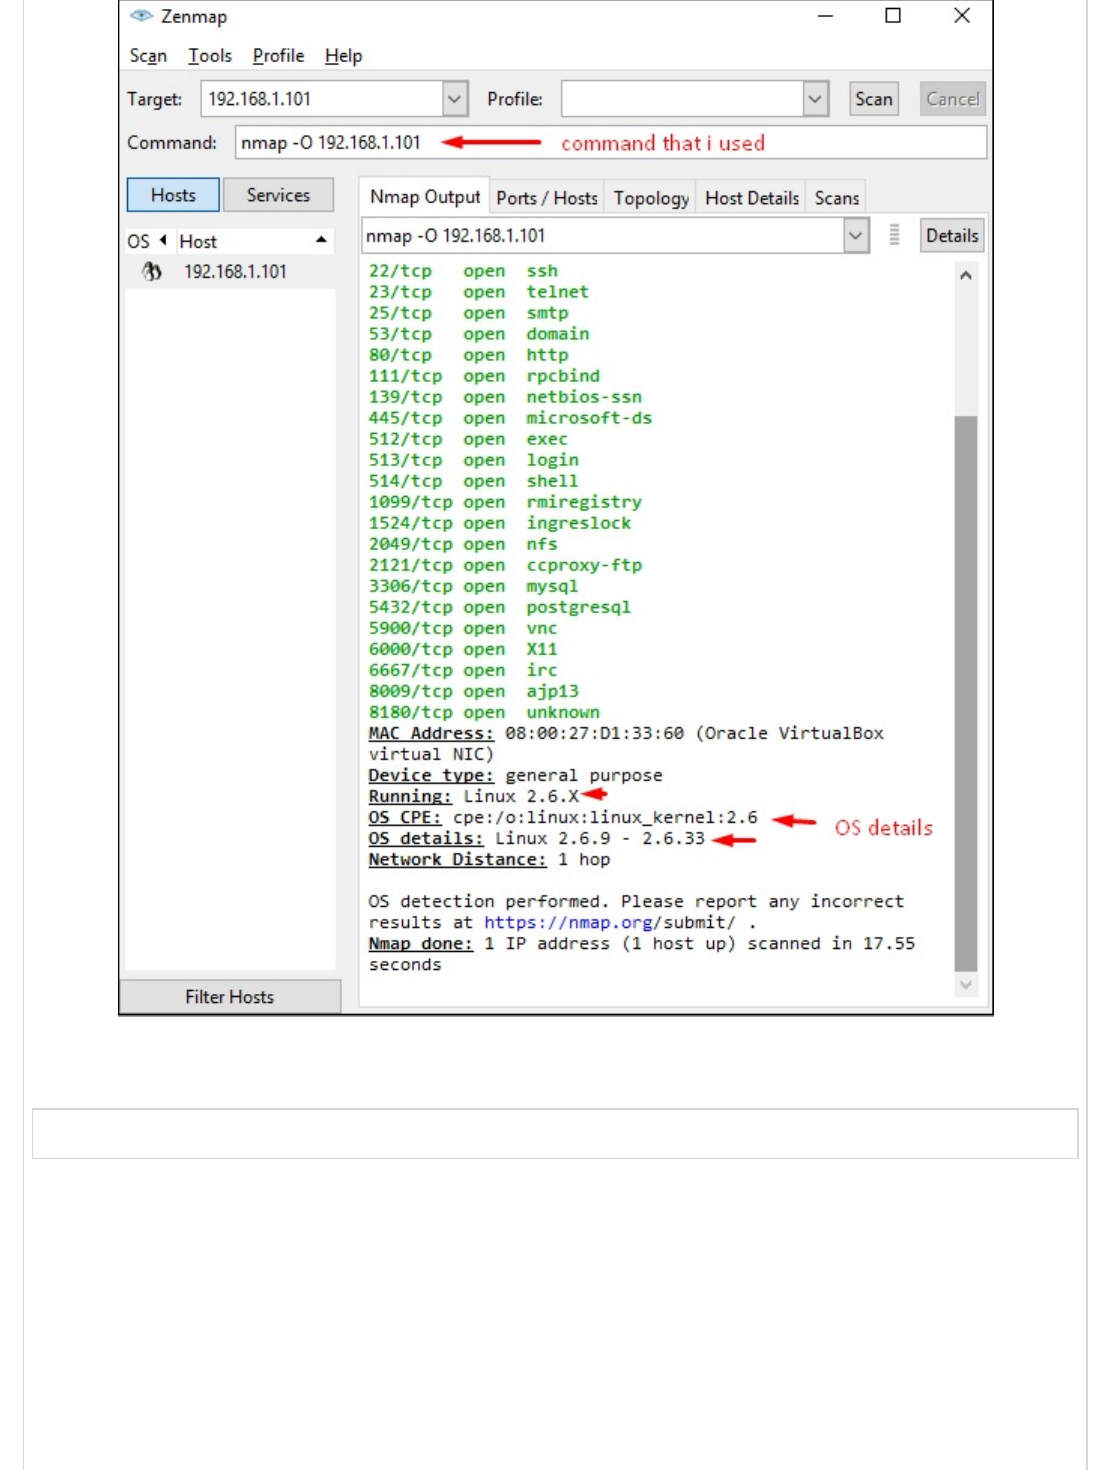Switch to the Topology tab

(x=651, y=198)
